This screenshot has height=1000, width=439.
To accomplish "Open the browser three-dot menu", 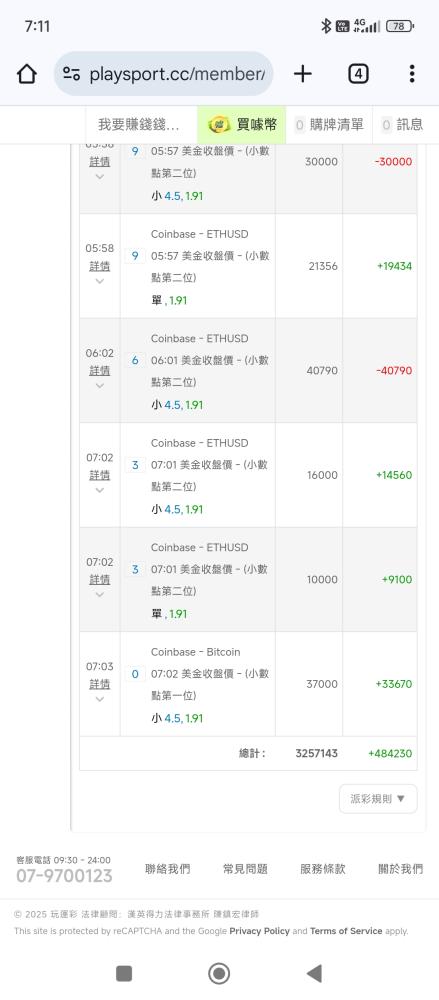I will coord(412,74).
